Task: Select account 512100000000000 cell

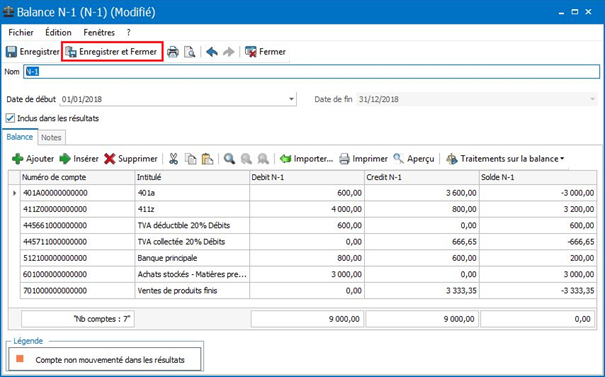Action: coord(77,258)
